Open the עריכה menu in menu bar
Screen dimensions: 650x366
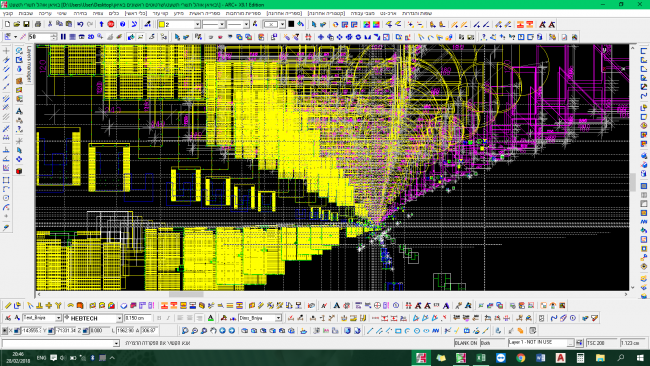(x=45, y=13)
